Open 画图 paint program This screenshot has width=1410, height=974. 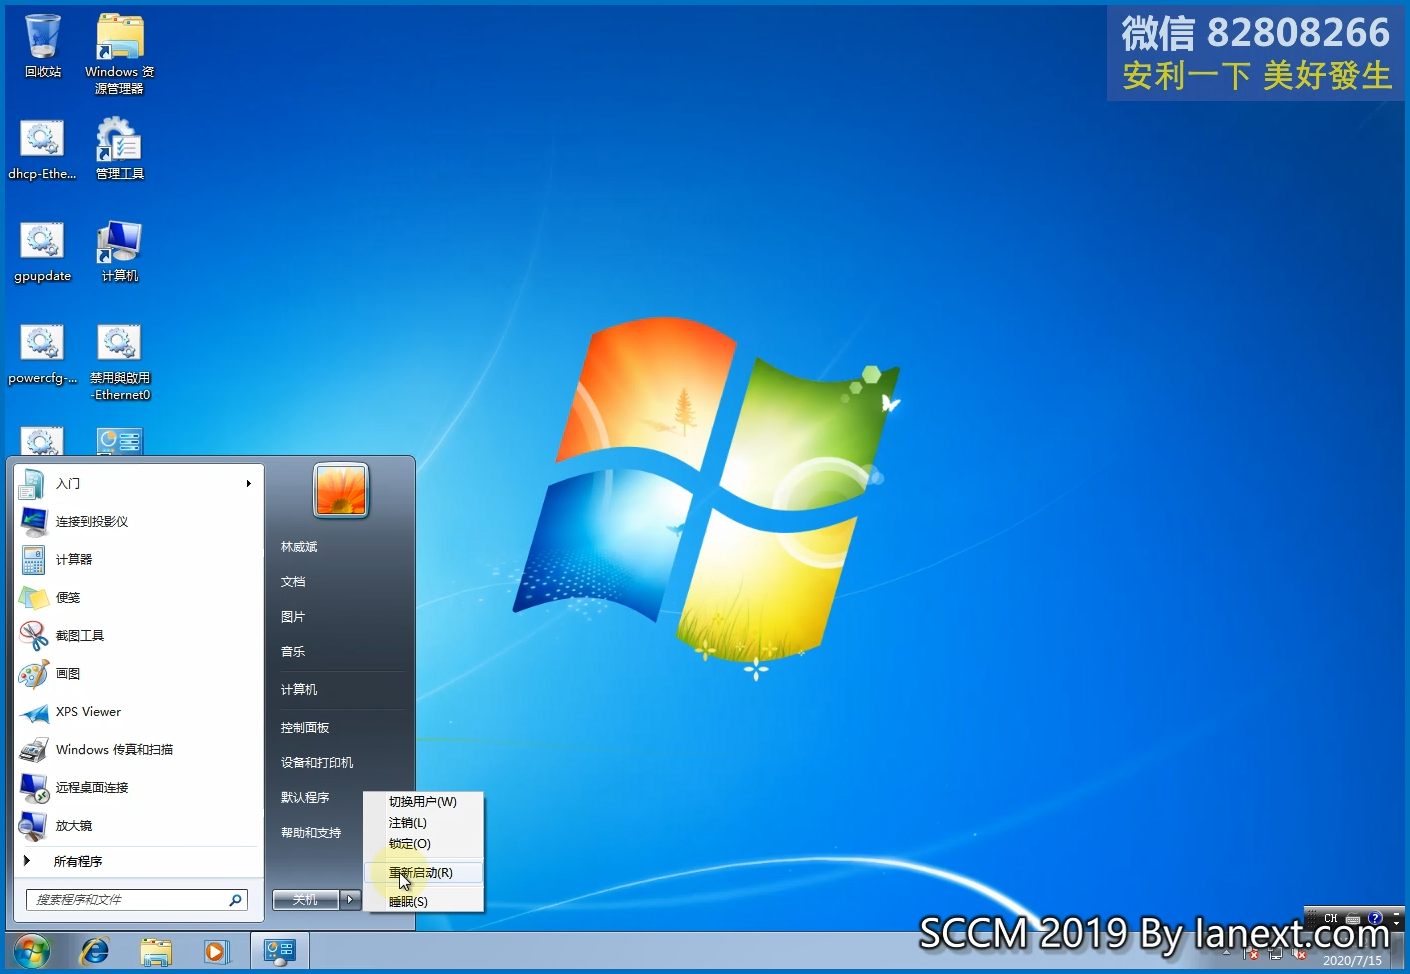click(138, 673)
